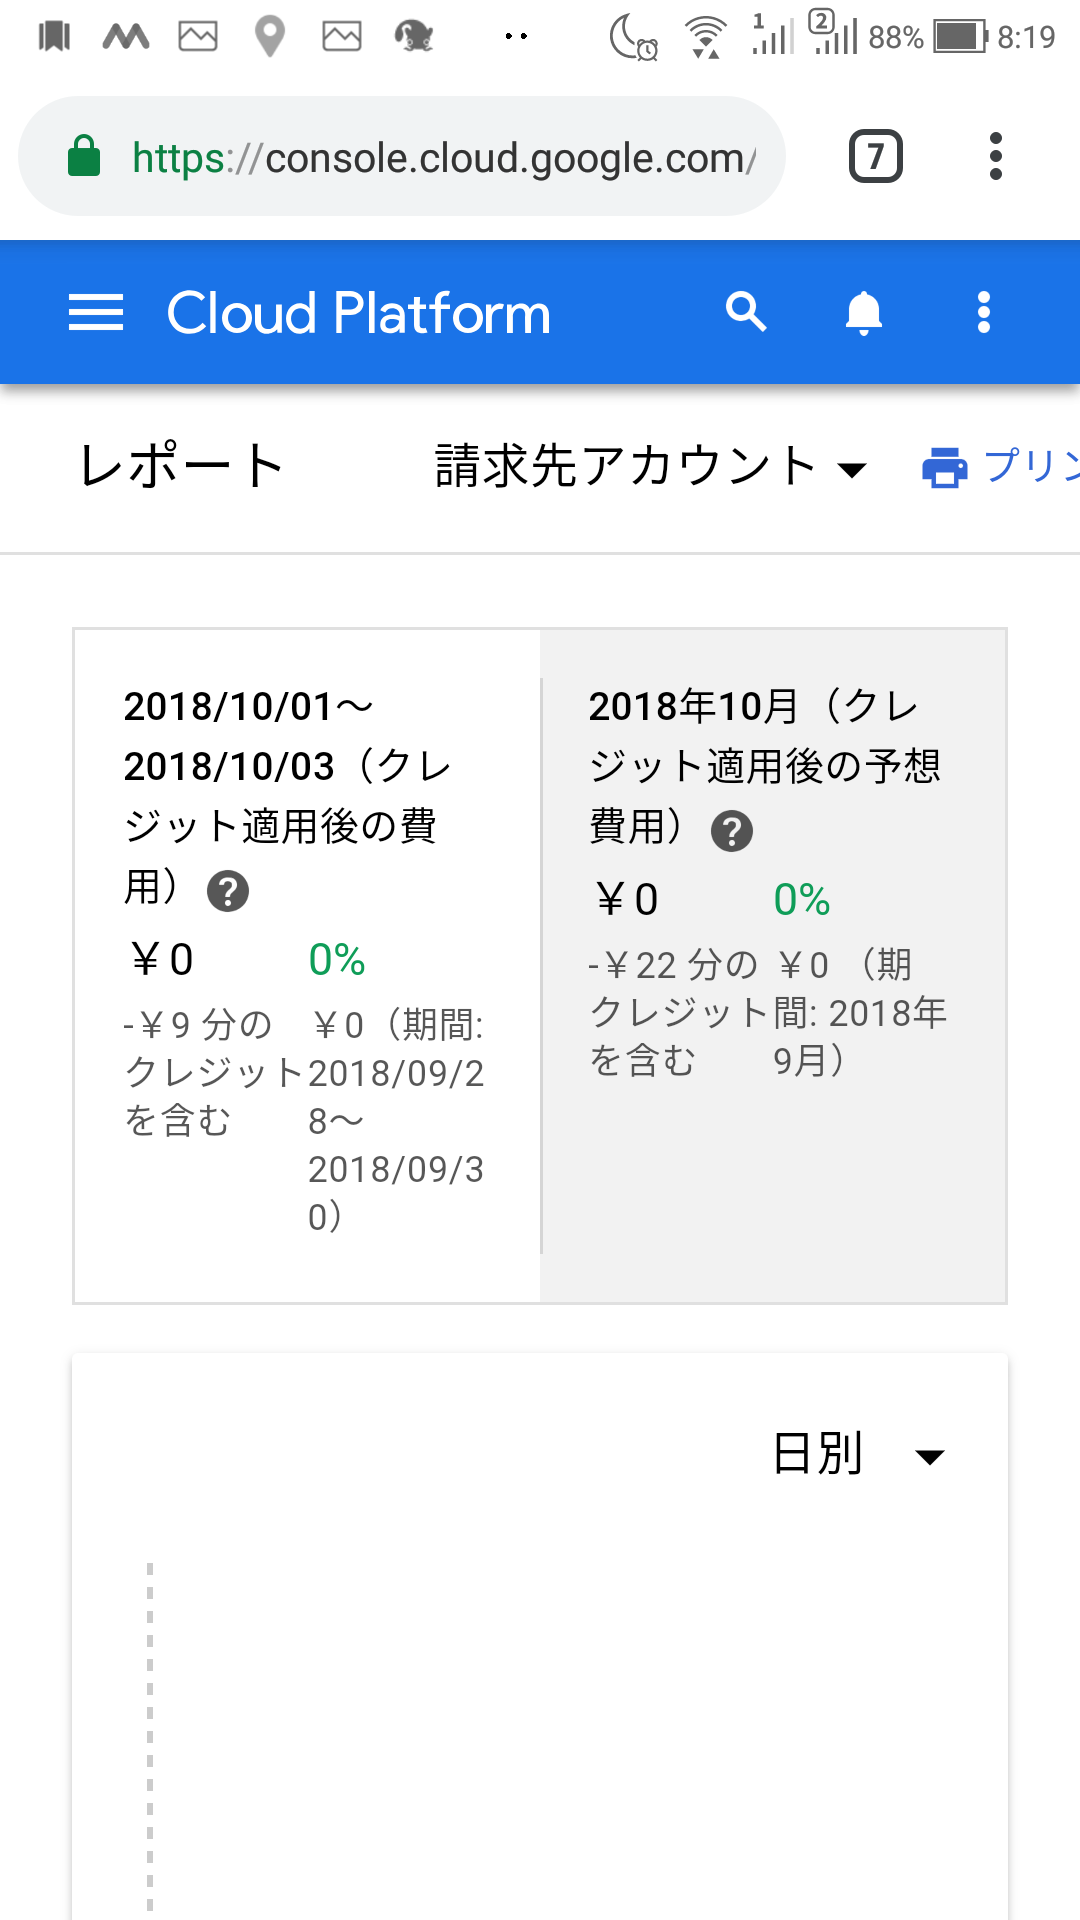The height and width of the screenshot is (1920, 1080).
Task: Tap the battery status indicator
Action: pos(959,37)
